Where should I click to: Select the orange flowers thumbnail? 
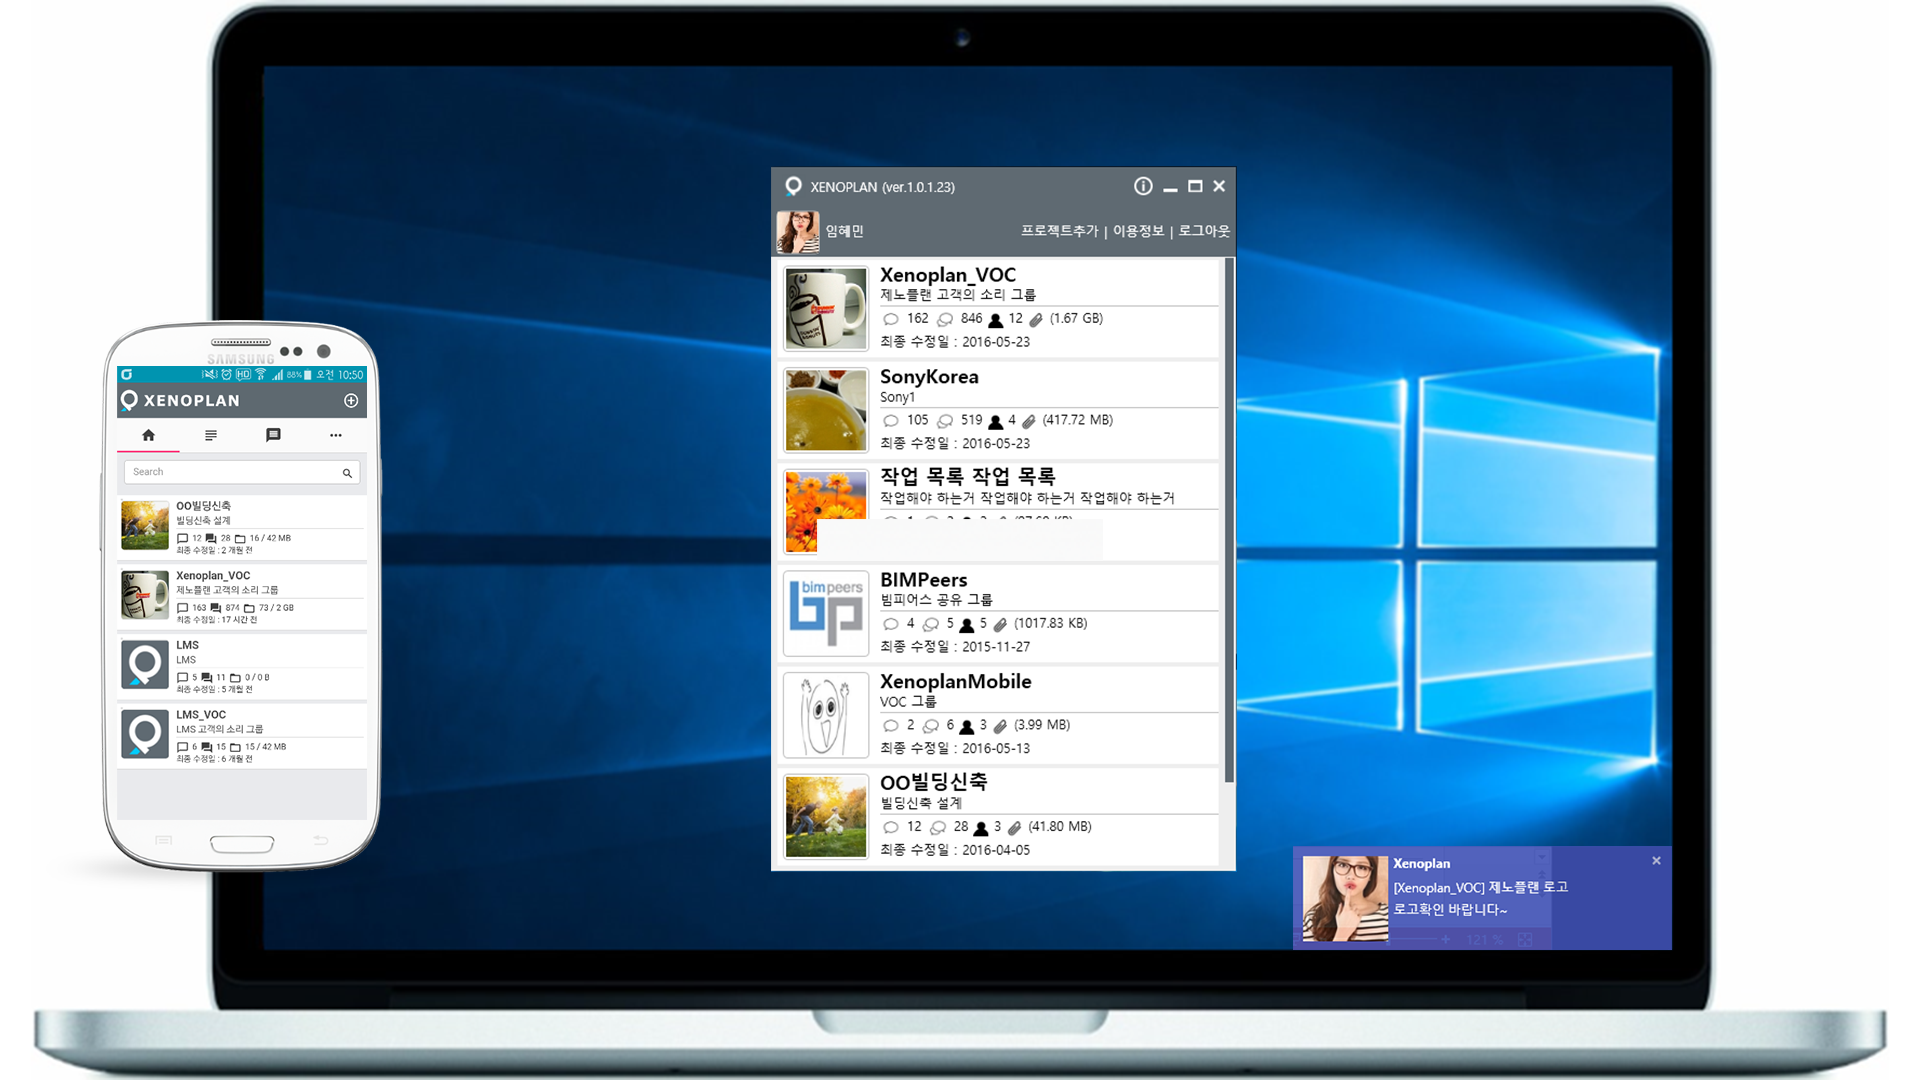[826, 511]
